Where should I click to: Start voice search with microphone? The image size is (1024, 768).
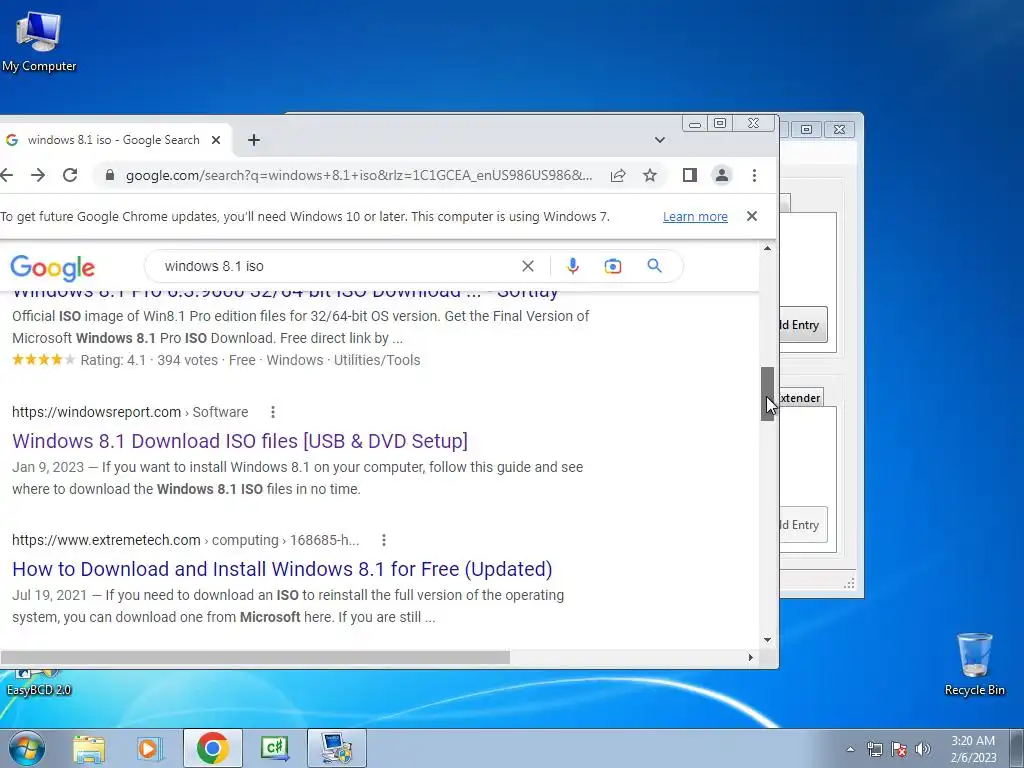point(573,266)
